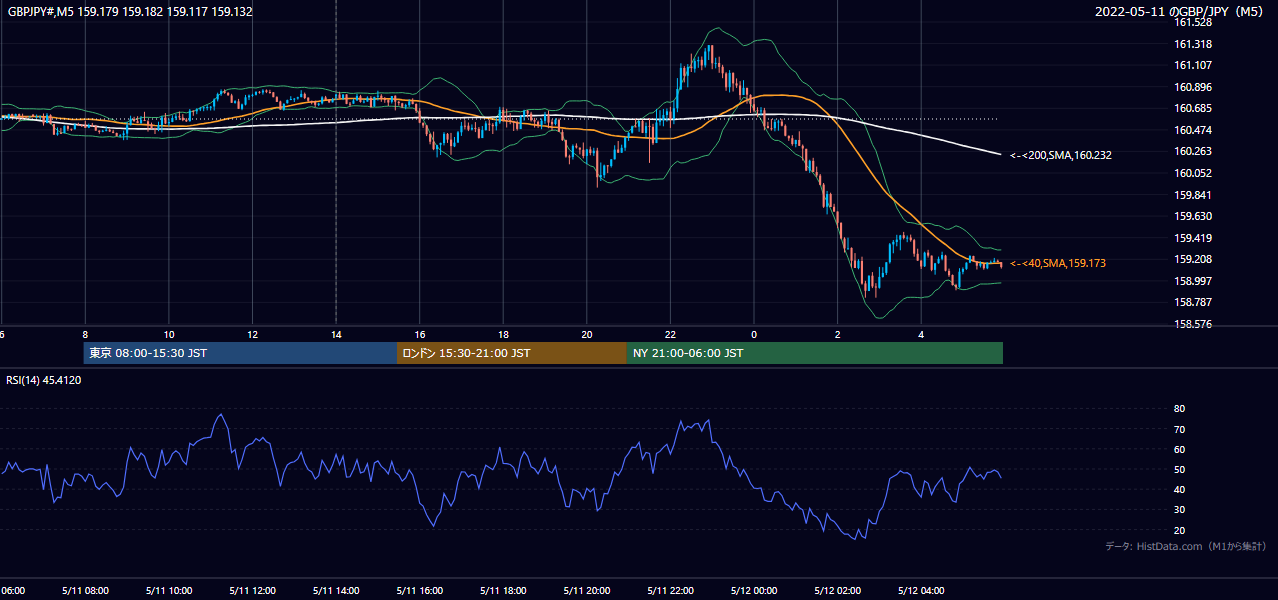Click the hour 12 label under price chart

click(x=252, y=335)
